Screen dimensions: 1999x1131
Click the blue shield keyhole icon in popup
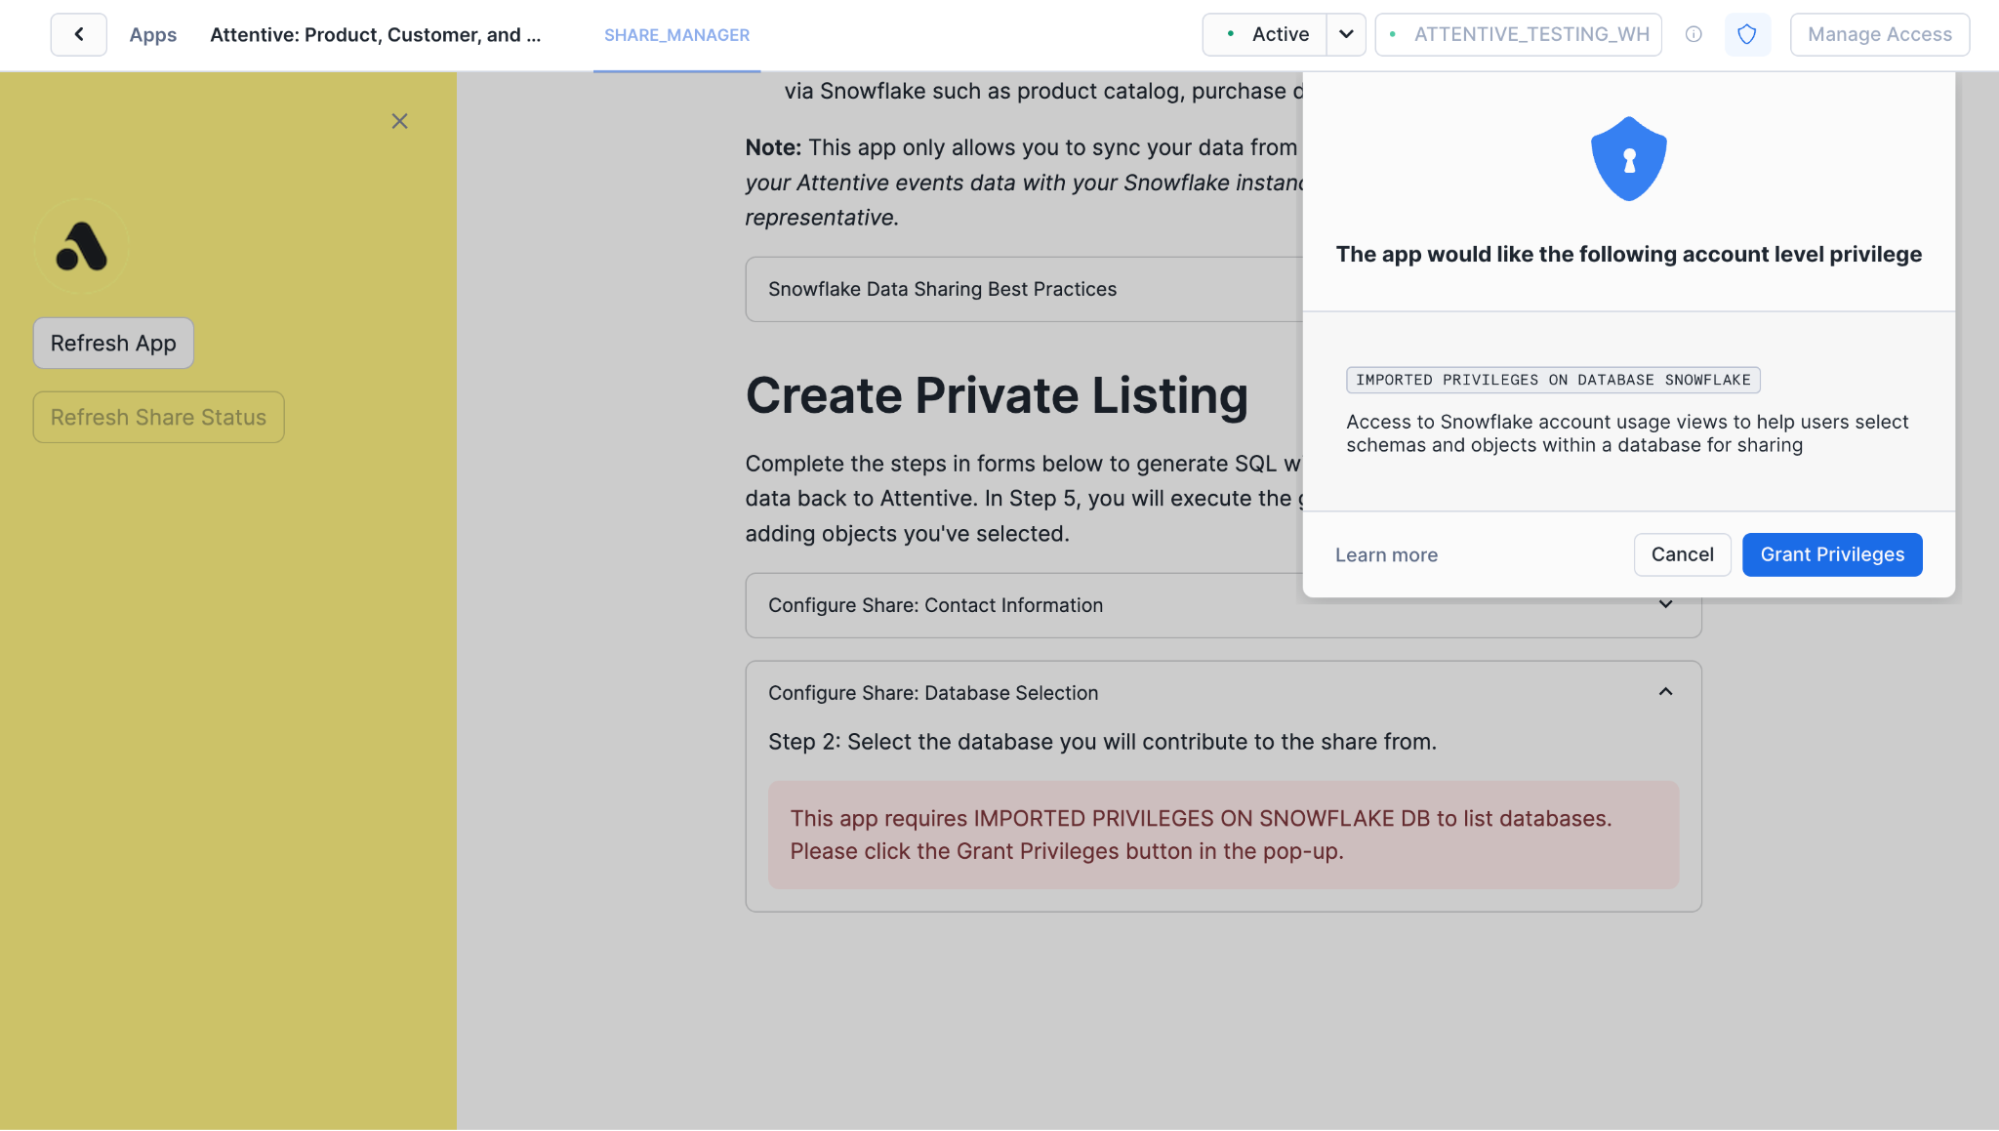pos(1628,159)
